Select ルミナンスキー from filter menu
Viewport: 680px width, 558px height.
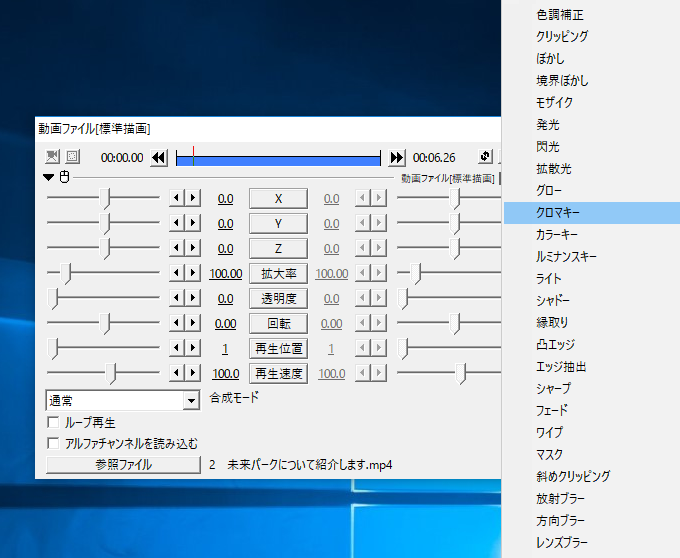590,257
